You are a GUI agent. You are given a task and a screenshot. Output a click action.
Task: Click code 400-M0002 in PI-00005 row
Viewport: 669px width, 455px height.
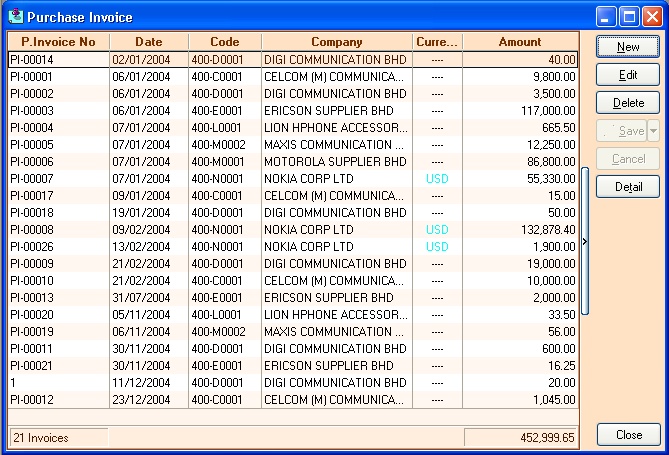point(225,145)
